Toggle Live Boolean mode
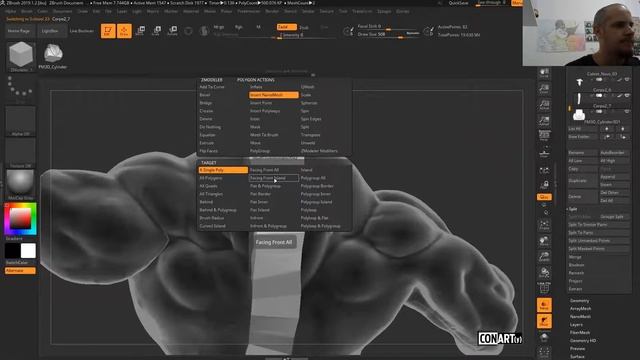 pyautogui.click(x=82, y=31)
